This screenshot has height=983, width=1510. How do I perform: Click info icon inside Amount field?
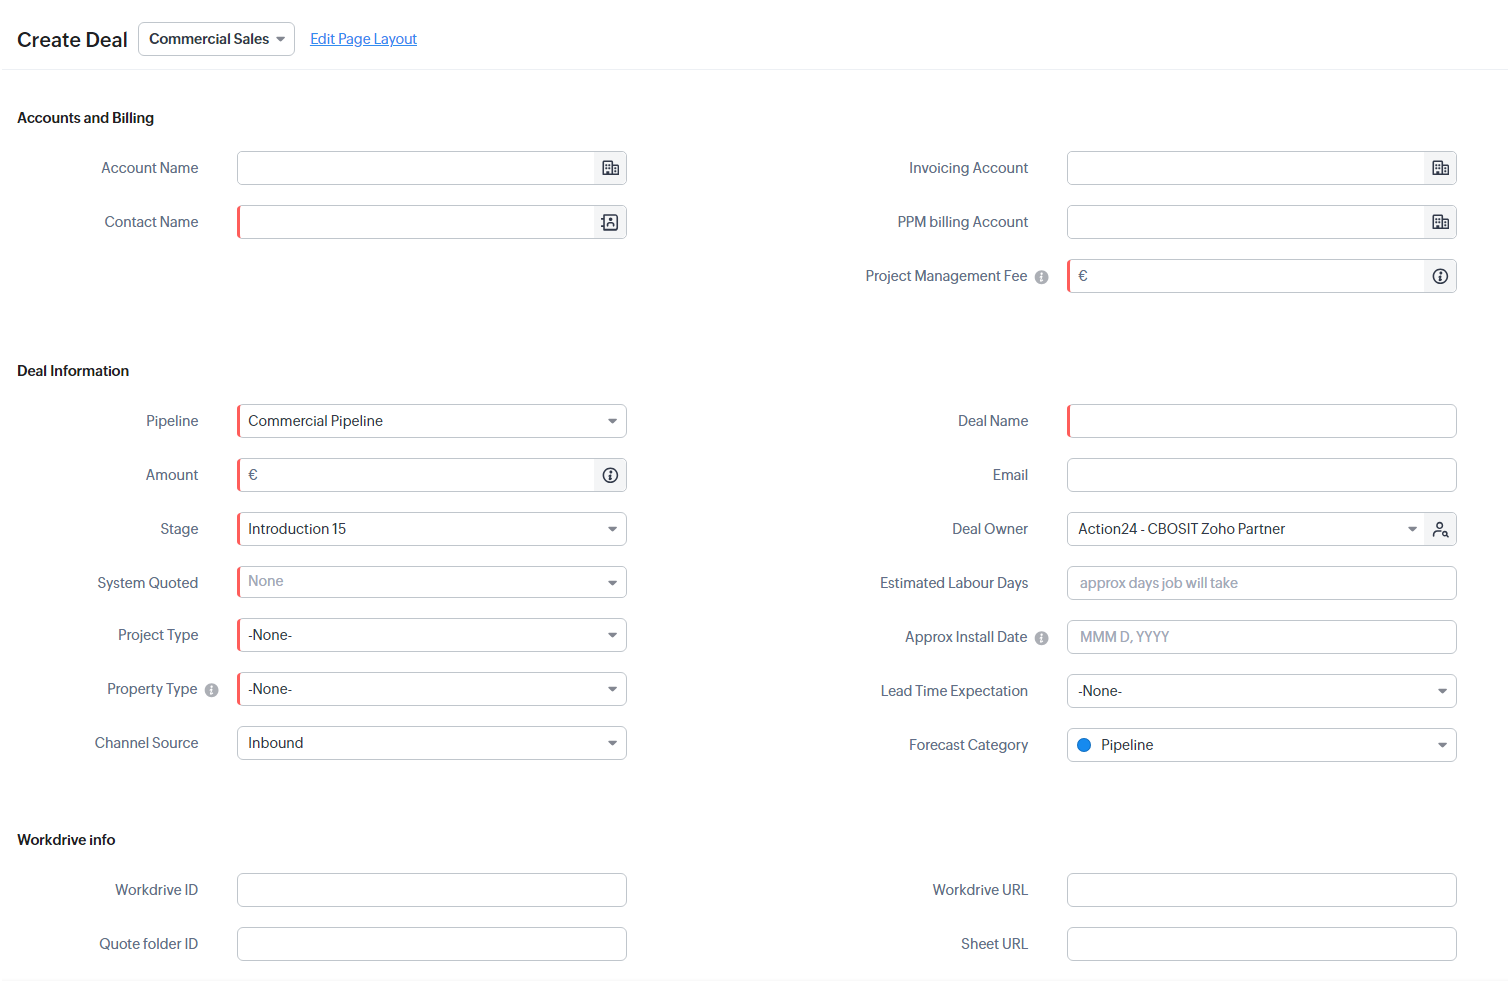tap(610, 475)
